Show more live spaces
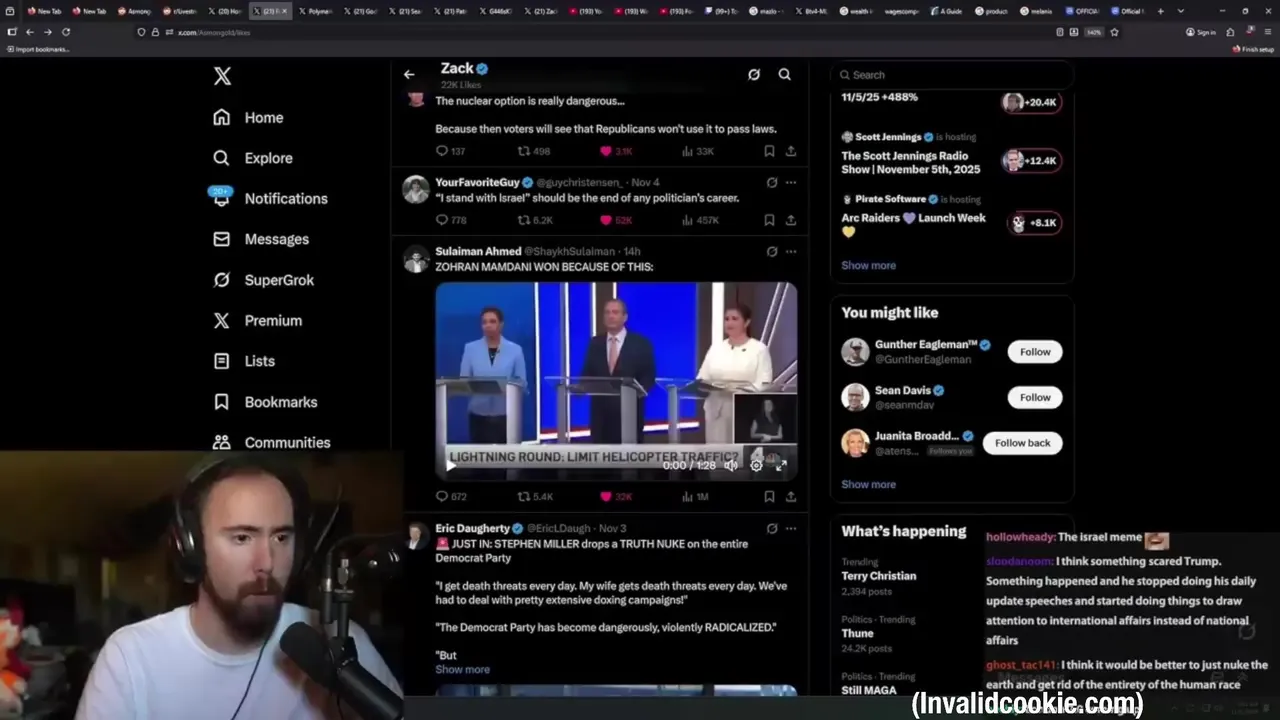 coord(868,265)
